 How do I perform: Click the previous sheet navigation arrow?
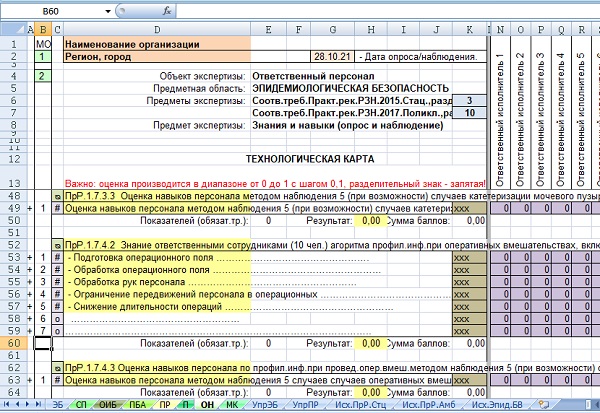(17, 404)
